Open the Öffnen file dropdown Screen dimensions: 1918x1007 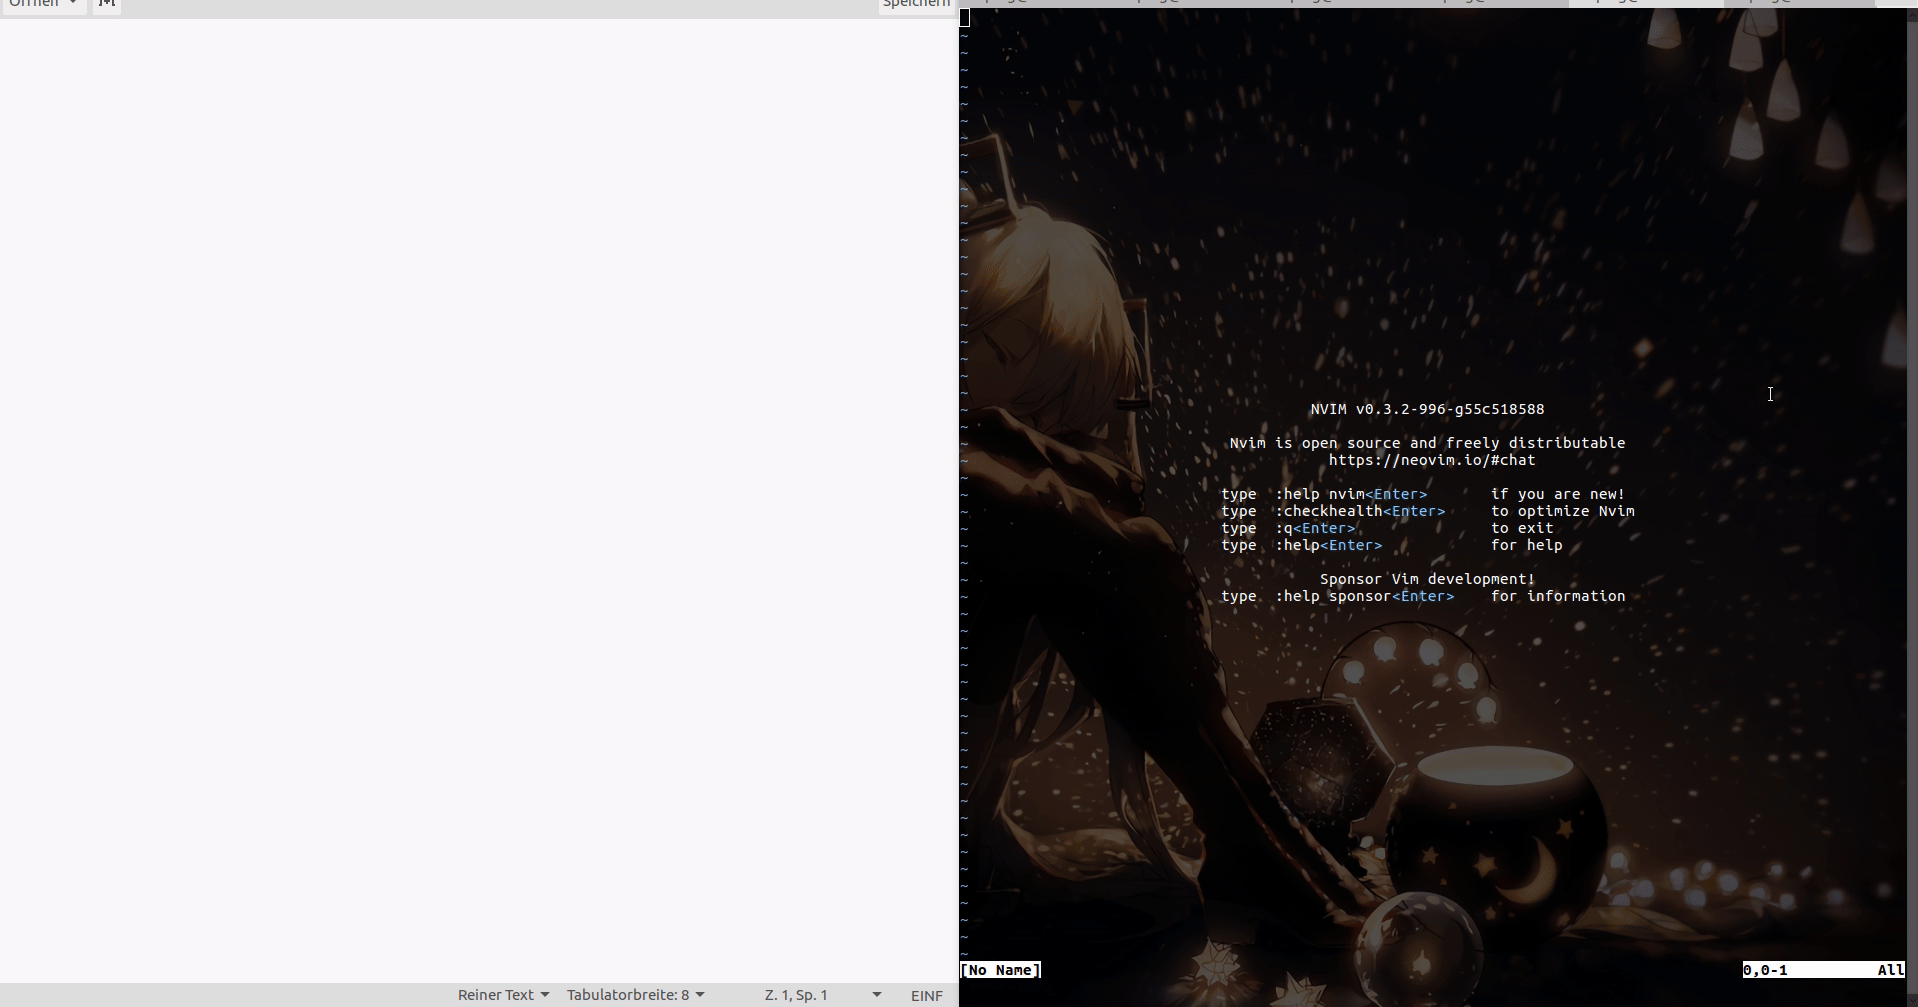coord(43,4)
